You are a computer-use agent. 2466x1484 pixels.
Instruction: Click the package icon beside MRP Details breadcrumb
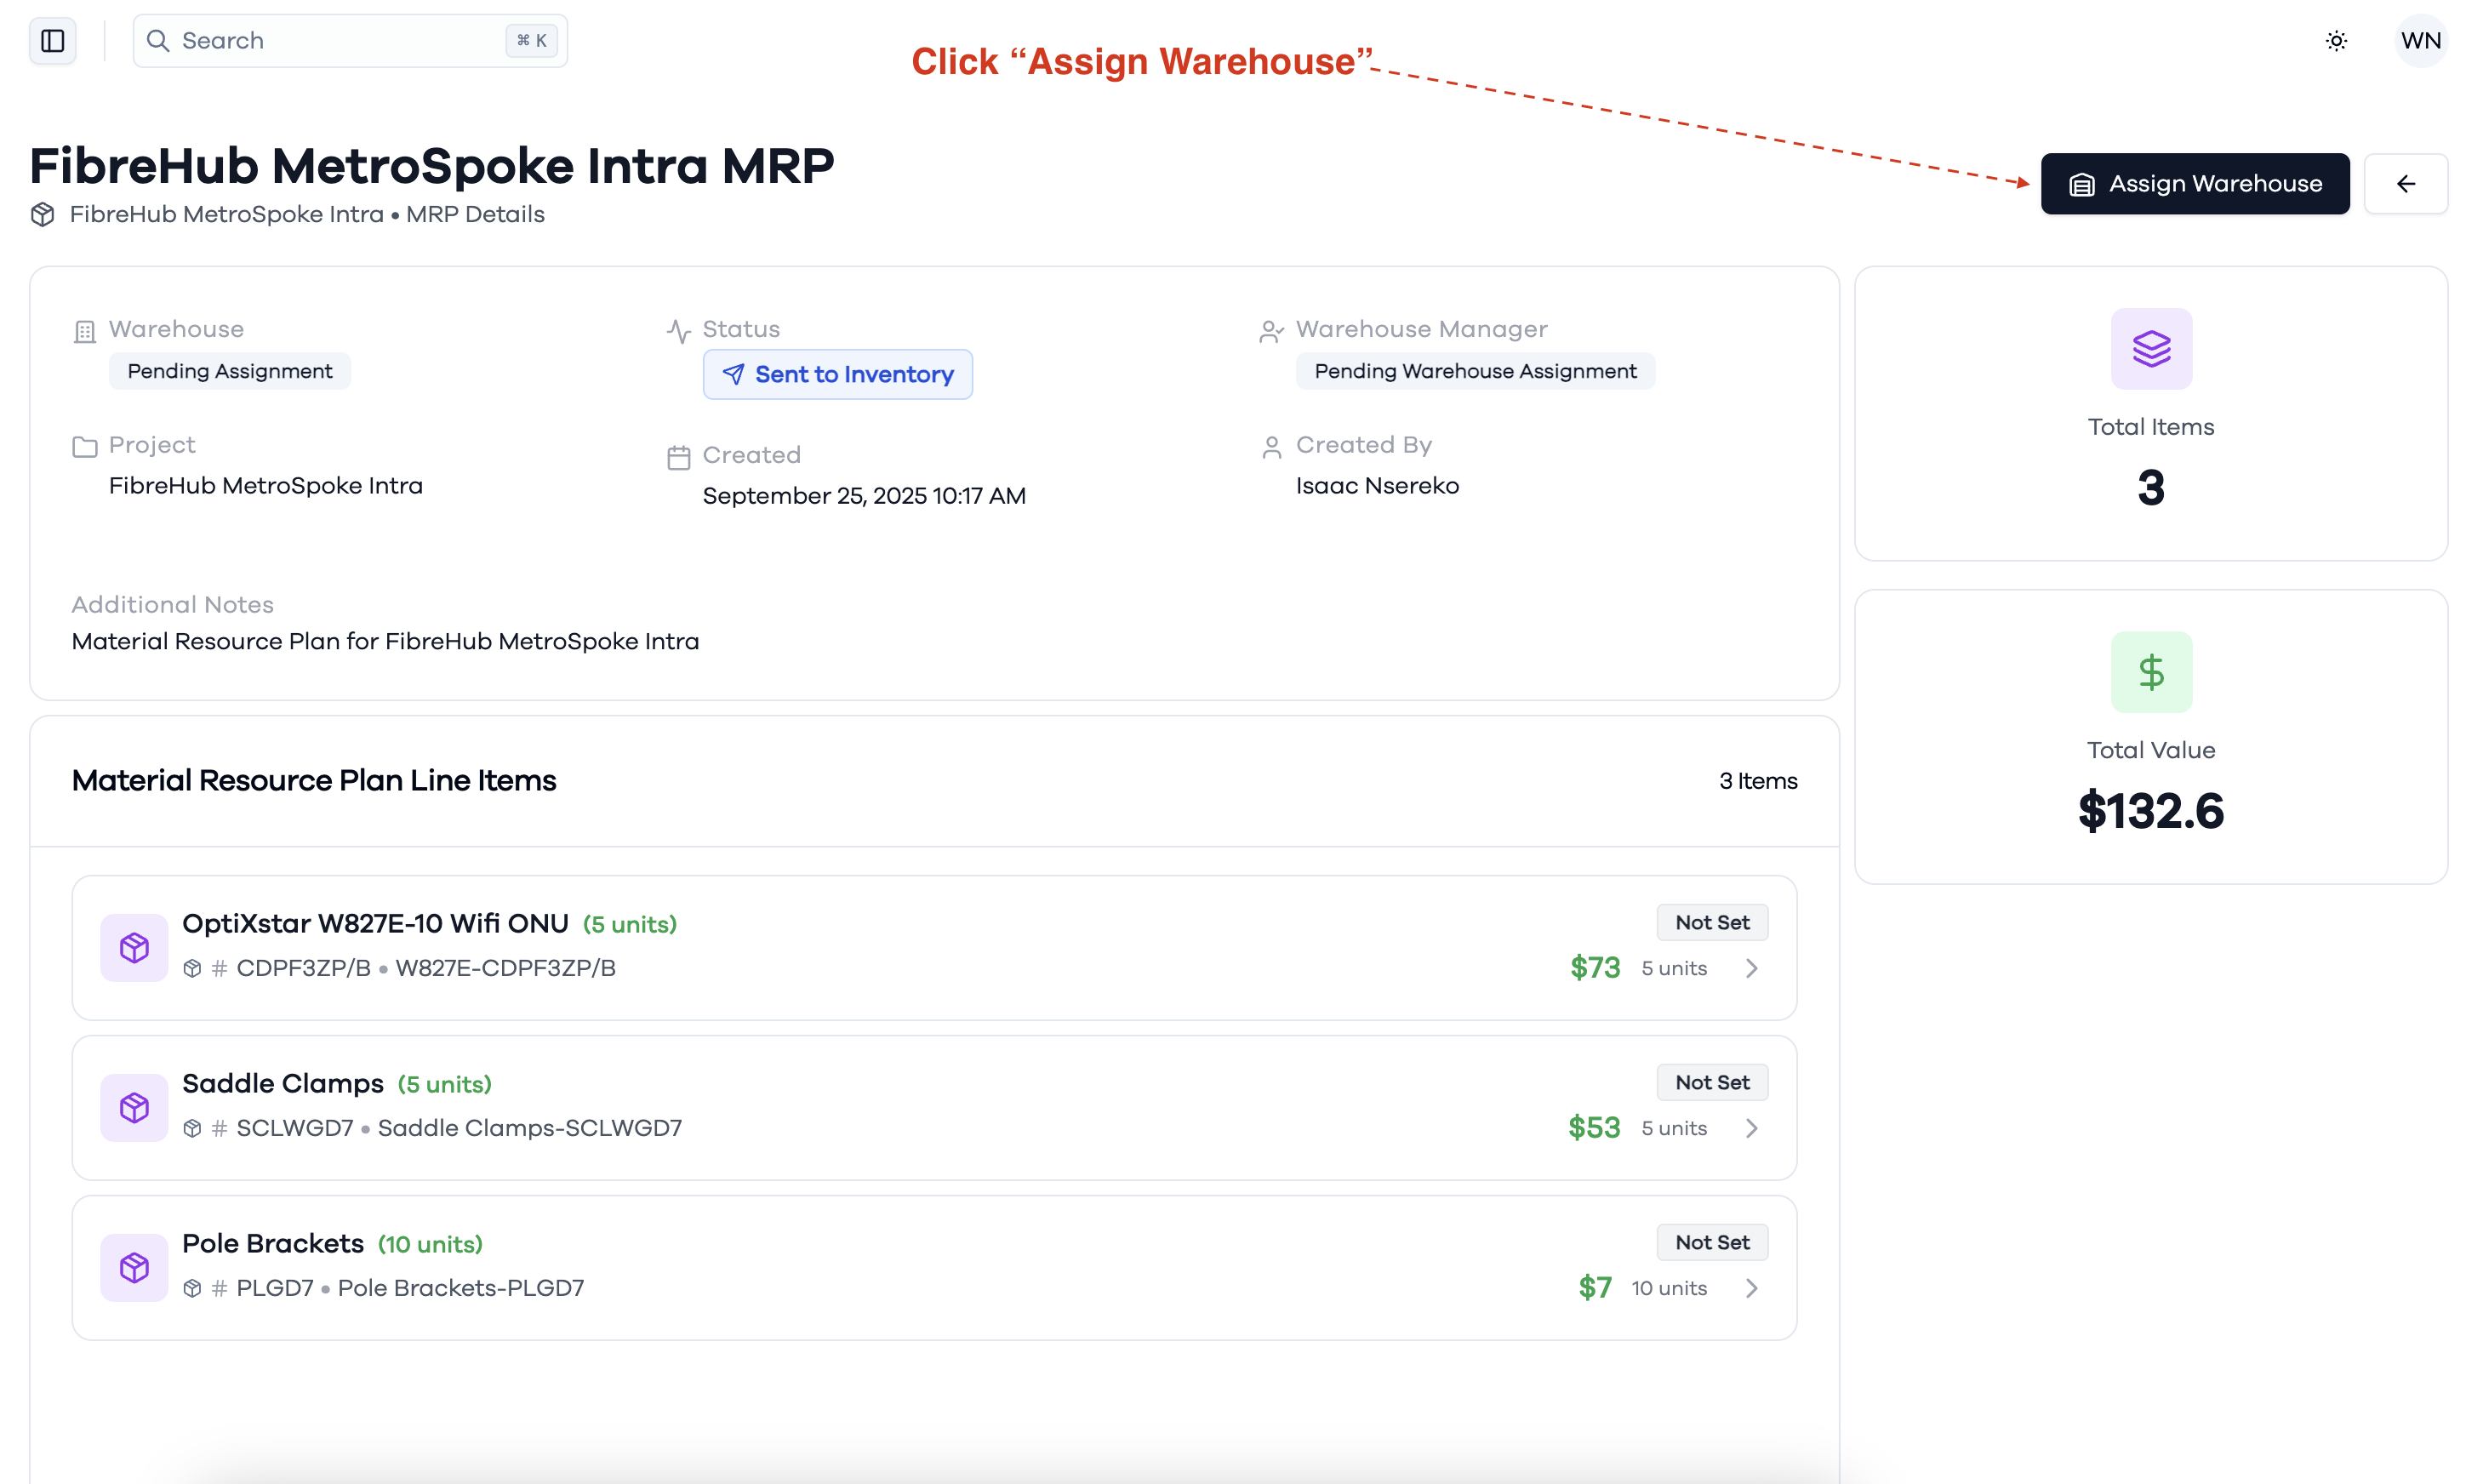point(42,214)
